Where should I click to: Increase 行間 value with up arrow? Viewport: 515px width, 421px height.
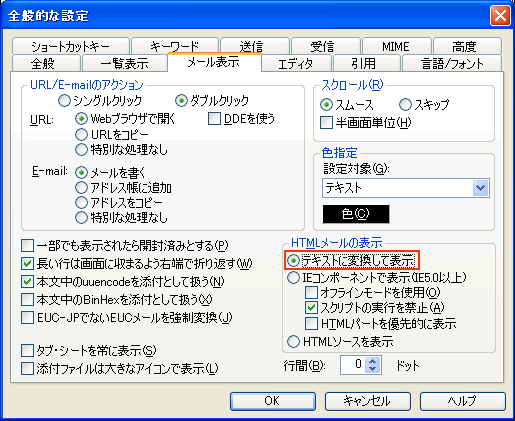pyautogui.click(x=372, y=361)
